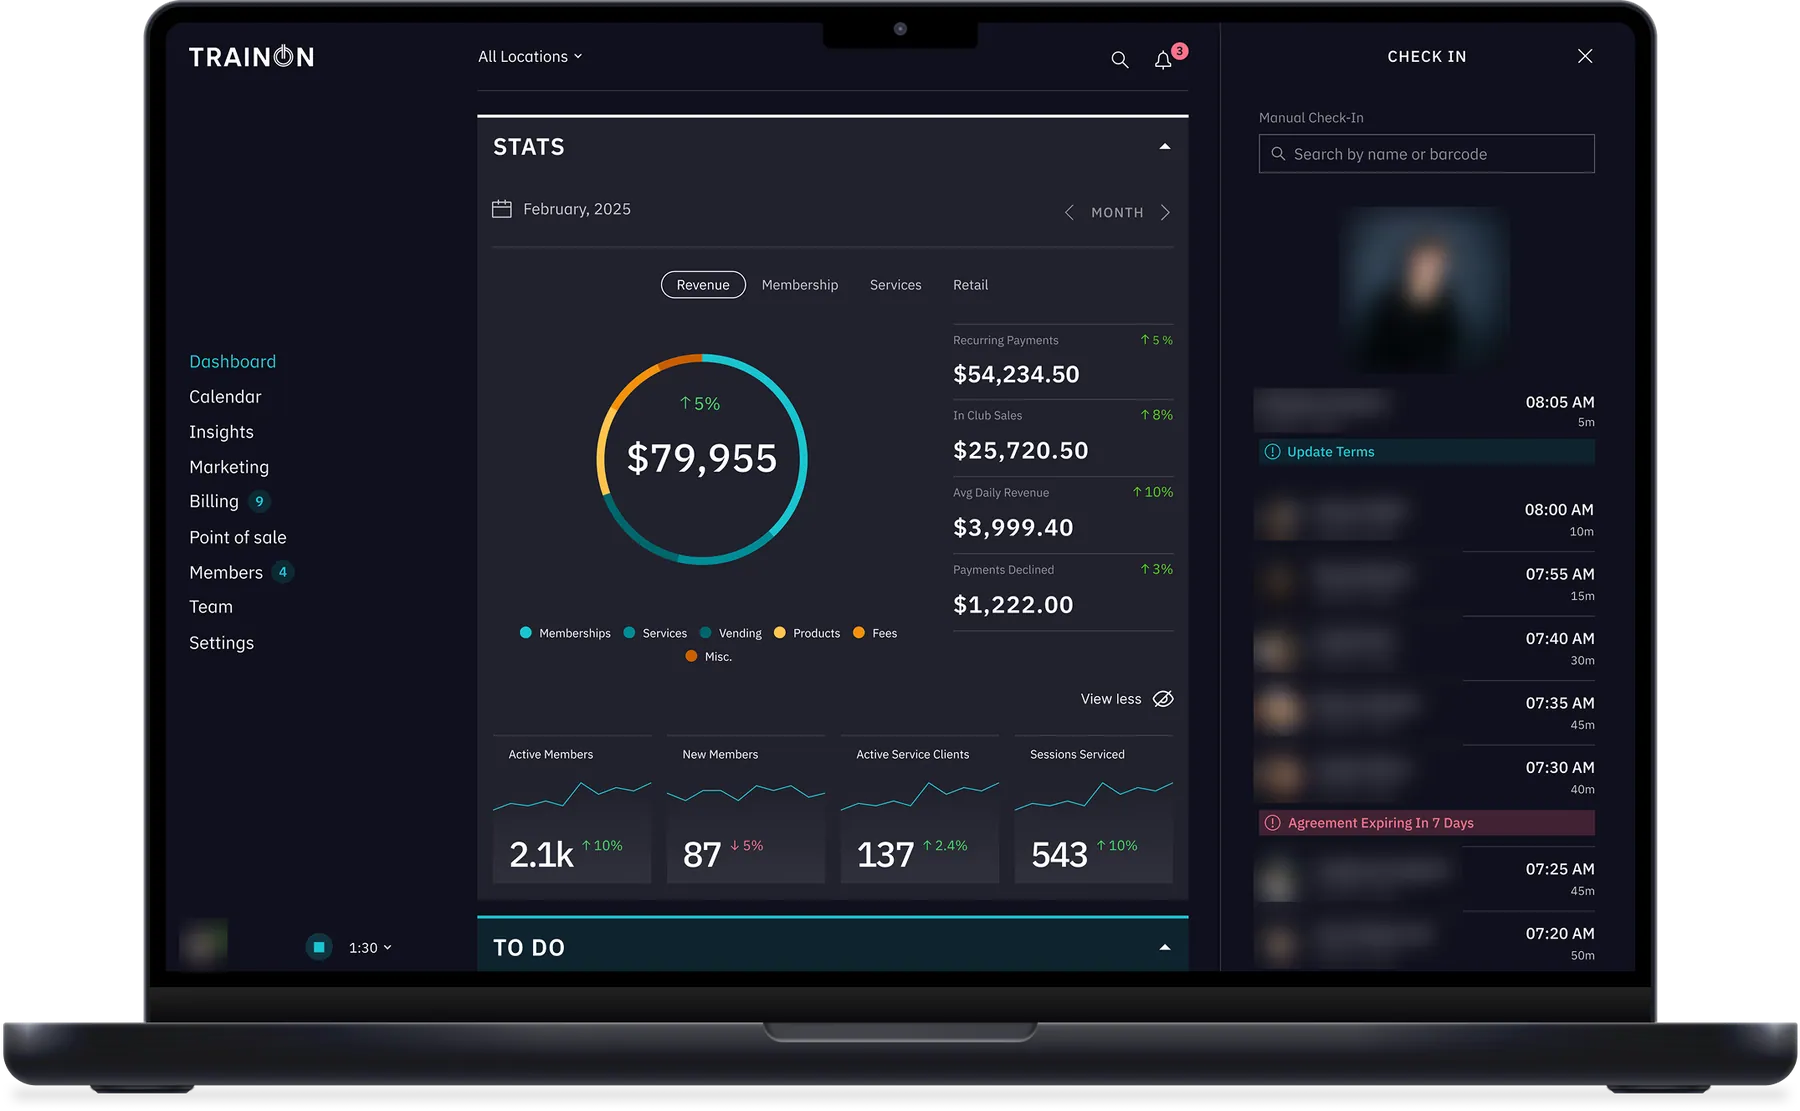Toggle Fees legend item
Viewport: 1800px width, 1111px height.
pyautogui.click(x=875, y=633)
